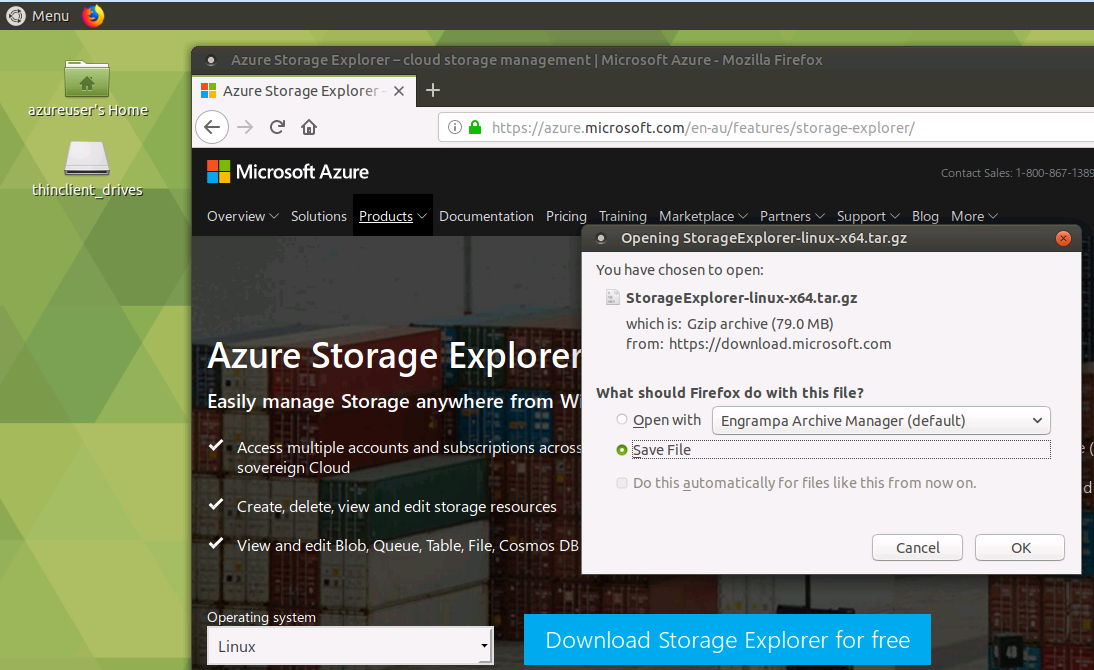Open a new tab with plus icon

(x=433, y=90)
